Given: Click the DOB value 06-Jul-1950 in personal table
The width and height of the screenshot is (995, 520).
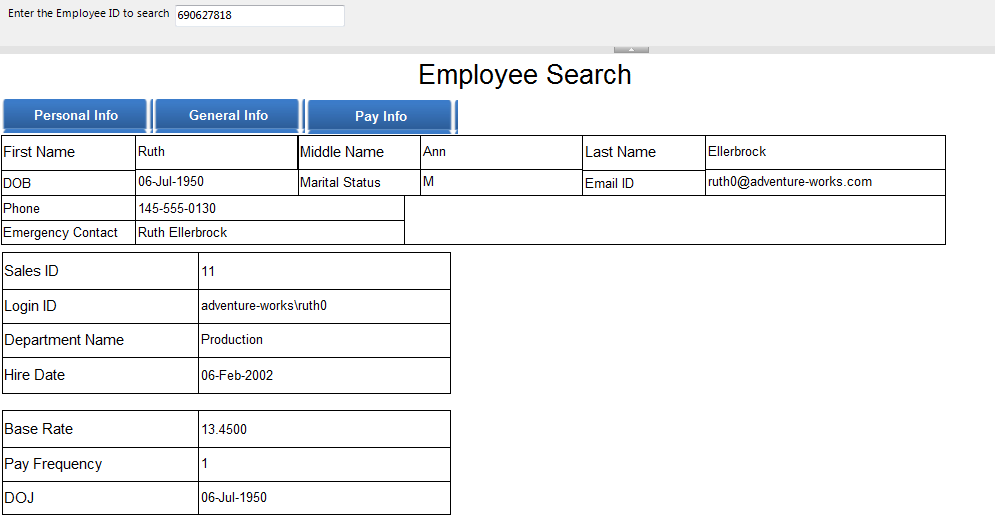Looking at the screenshot, I should coord(171,182).
